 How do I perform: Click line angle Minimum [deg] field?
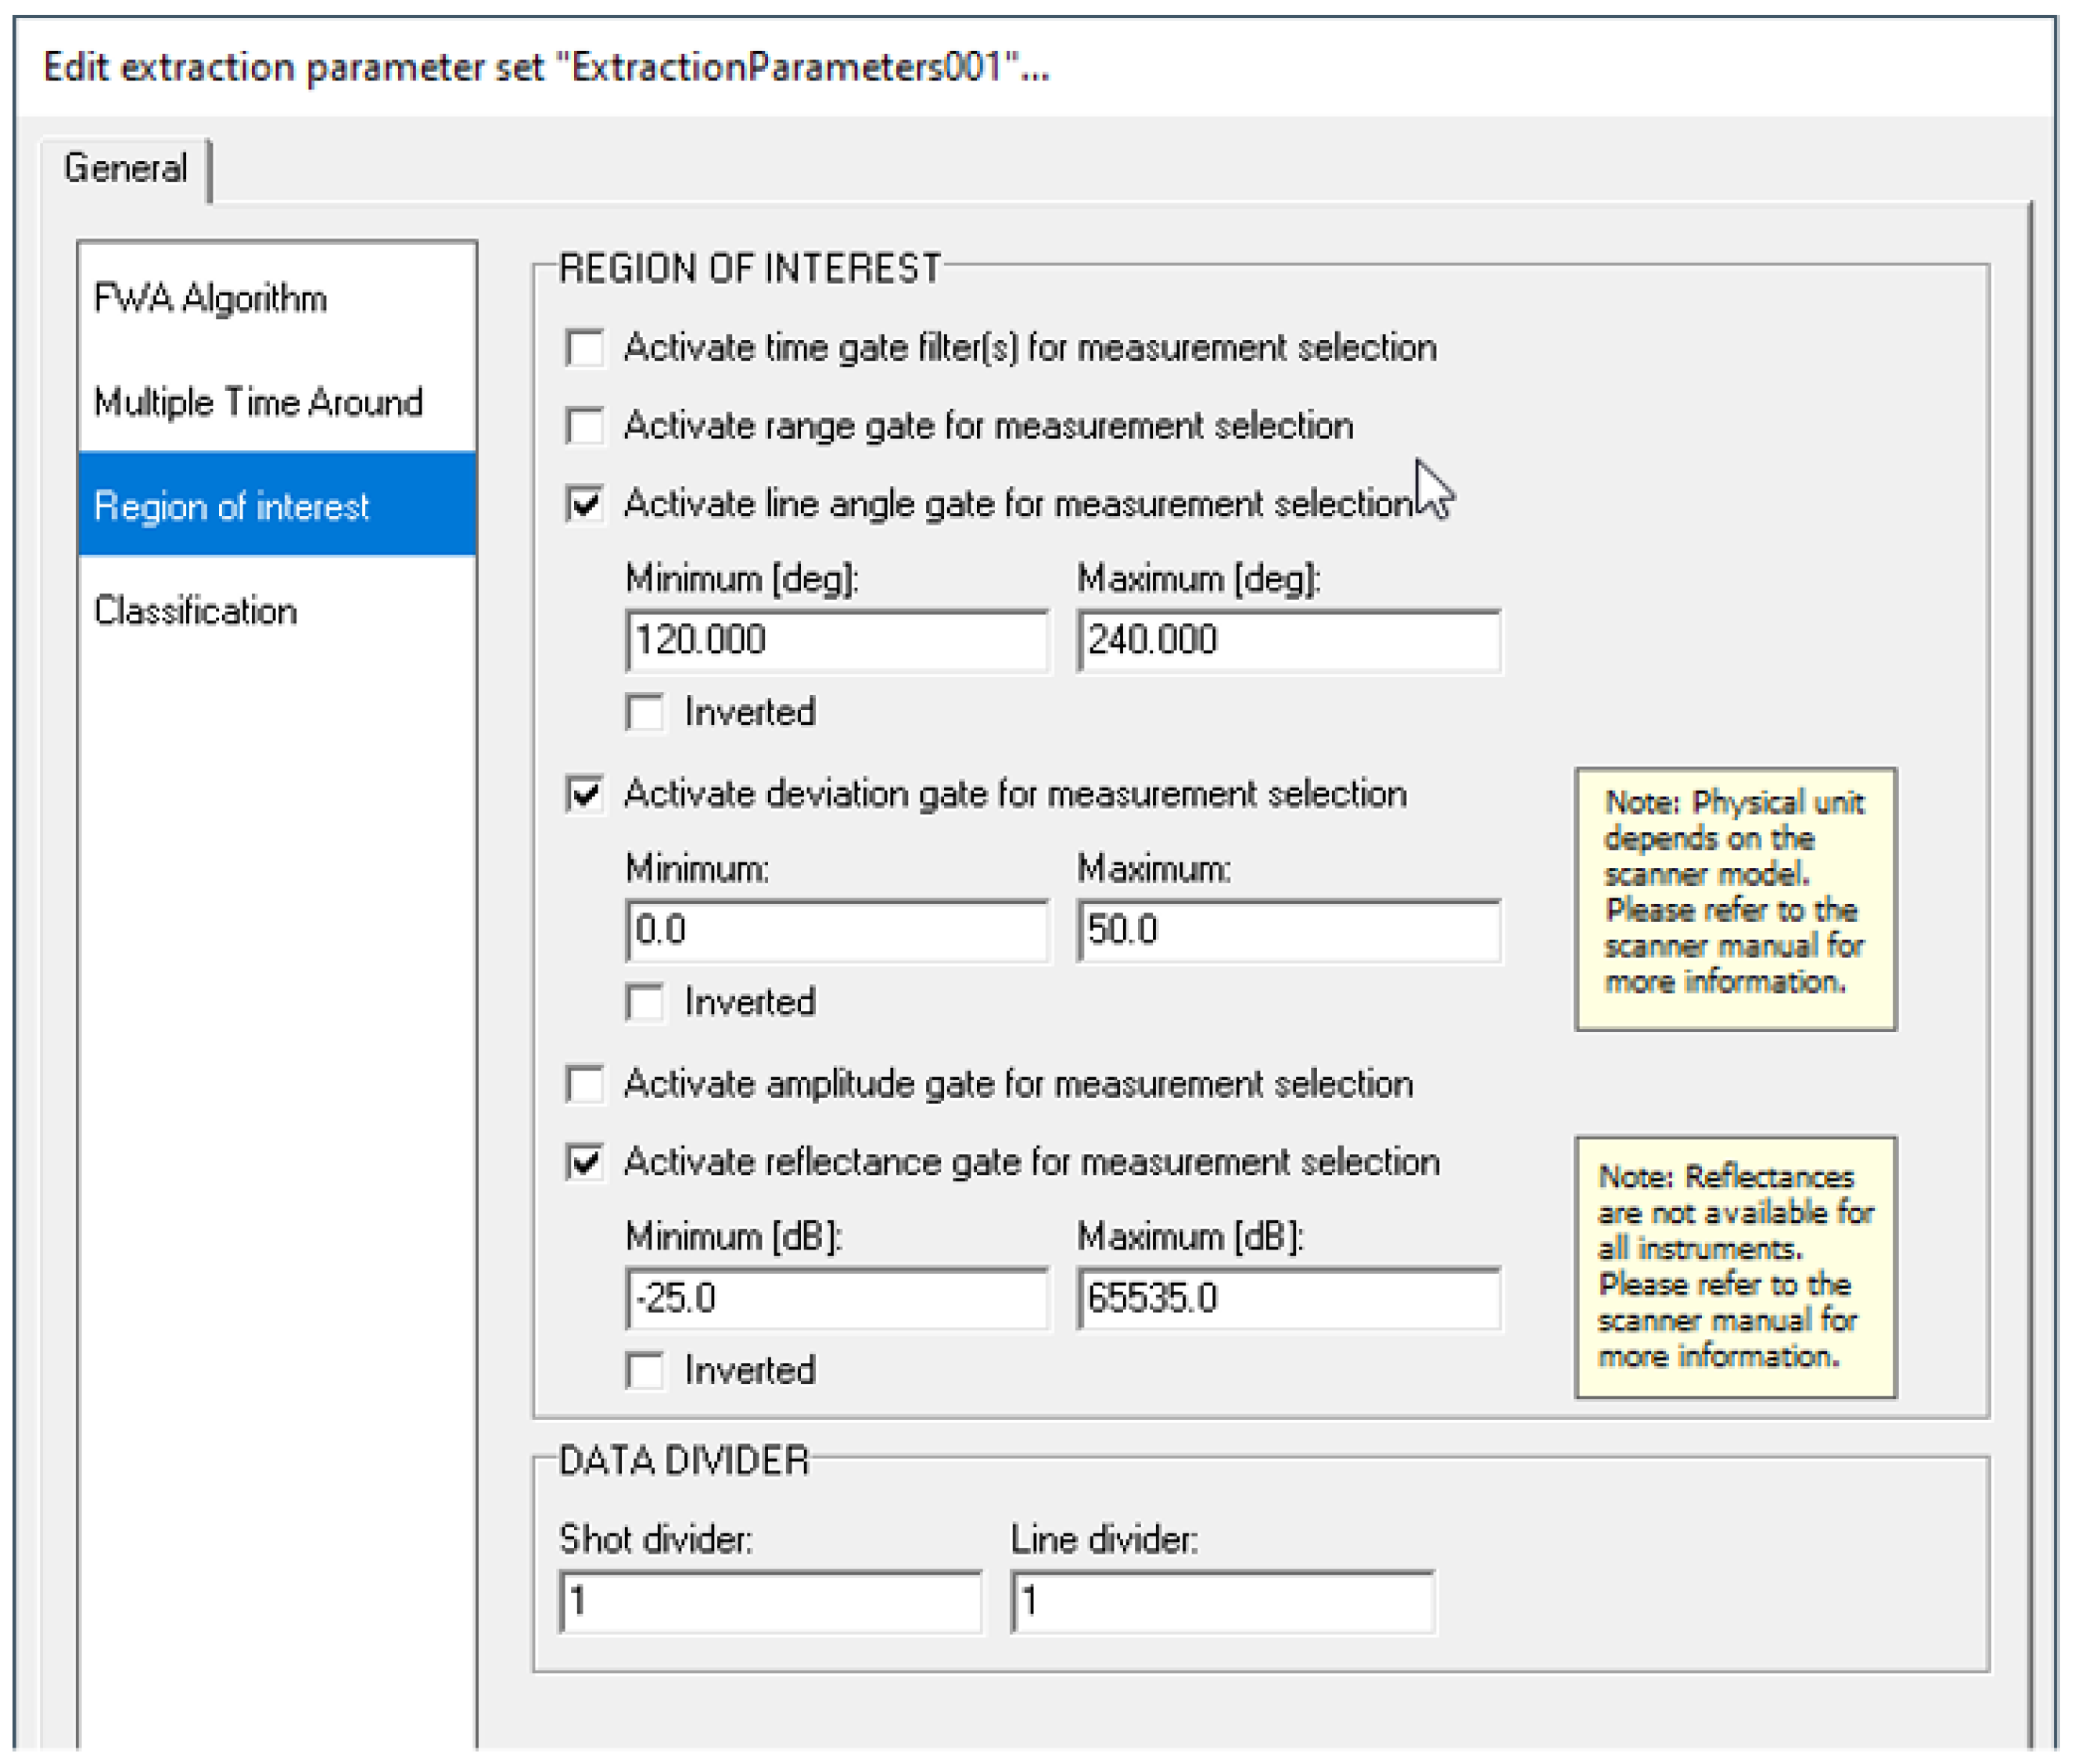[x=836, y=640]
